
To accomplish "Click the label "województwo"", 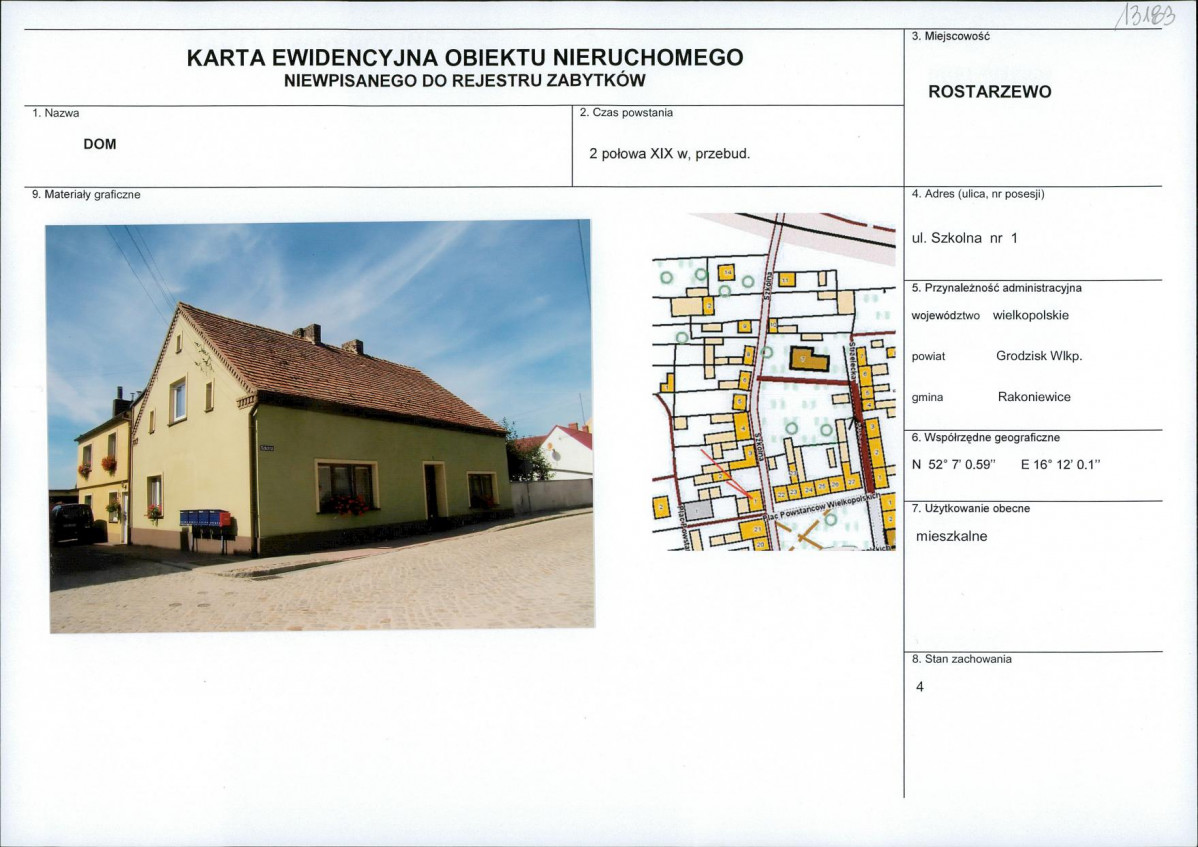I will tap(946, 316).
